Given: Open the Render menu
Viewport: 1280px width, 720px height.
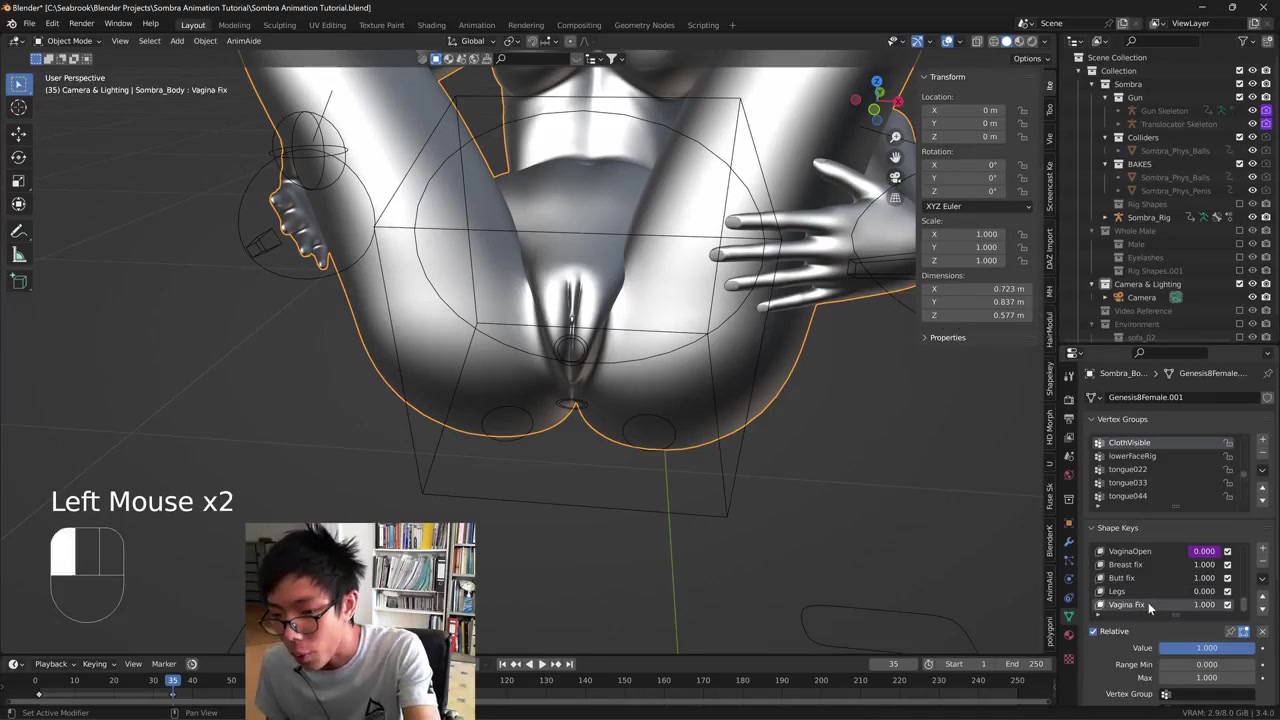Looking at the screenshot, I should coord(81,24).
